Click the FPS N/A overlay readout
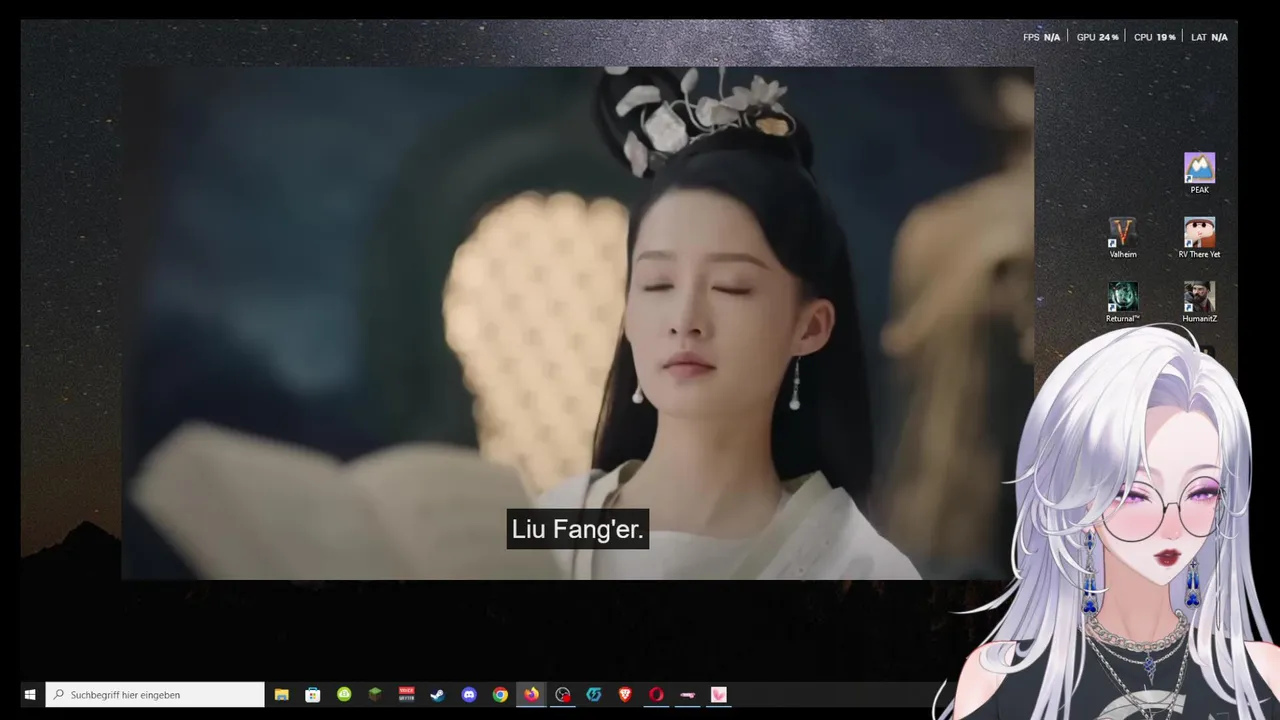This screenshot has height=720, width=1280. [x=1041, y=37]
